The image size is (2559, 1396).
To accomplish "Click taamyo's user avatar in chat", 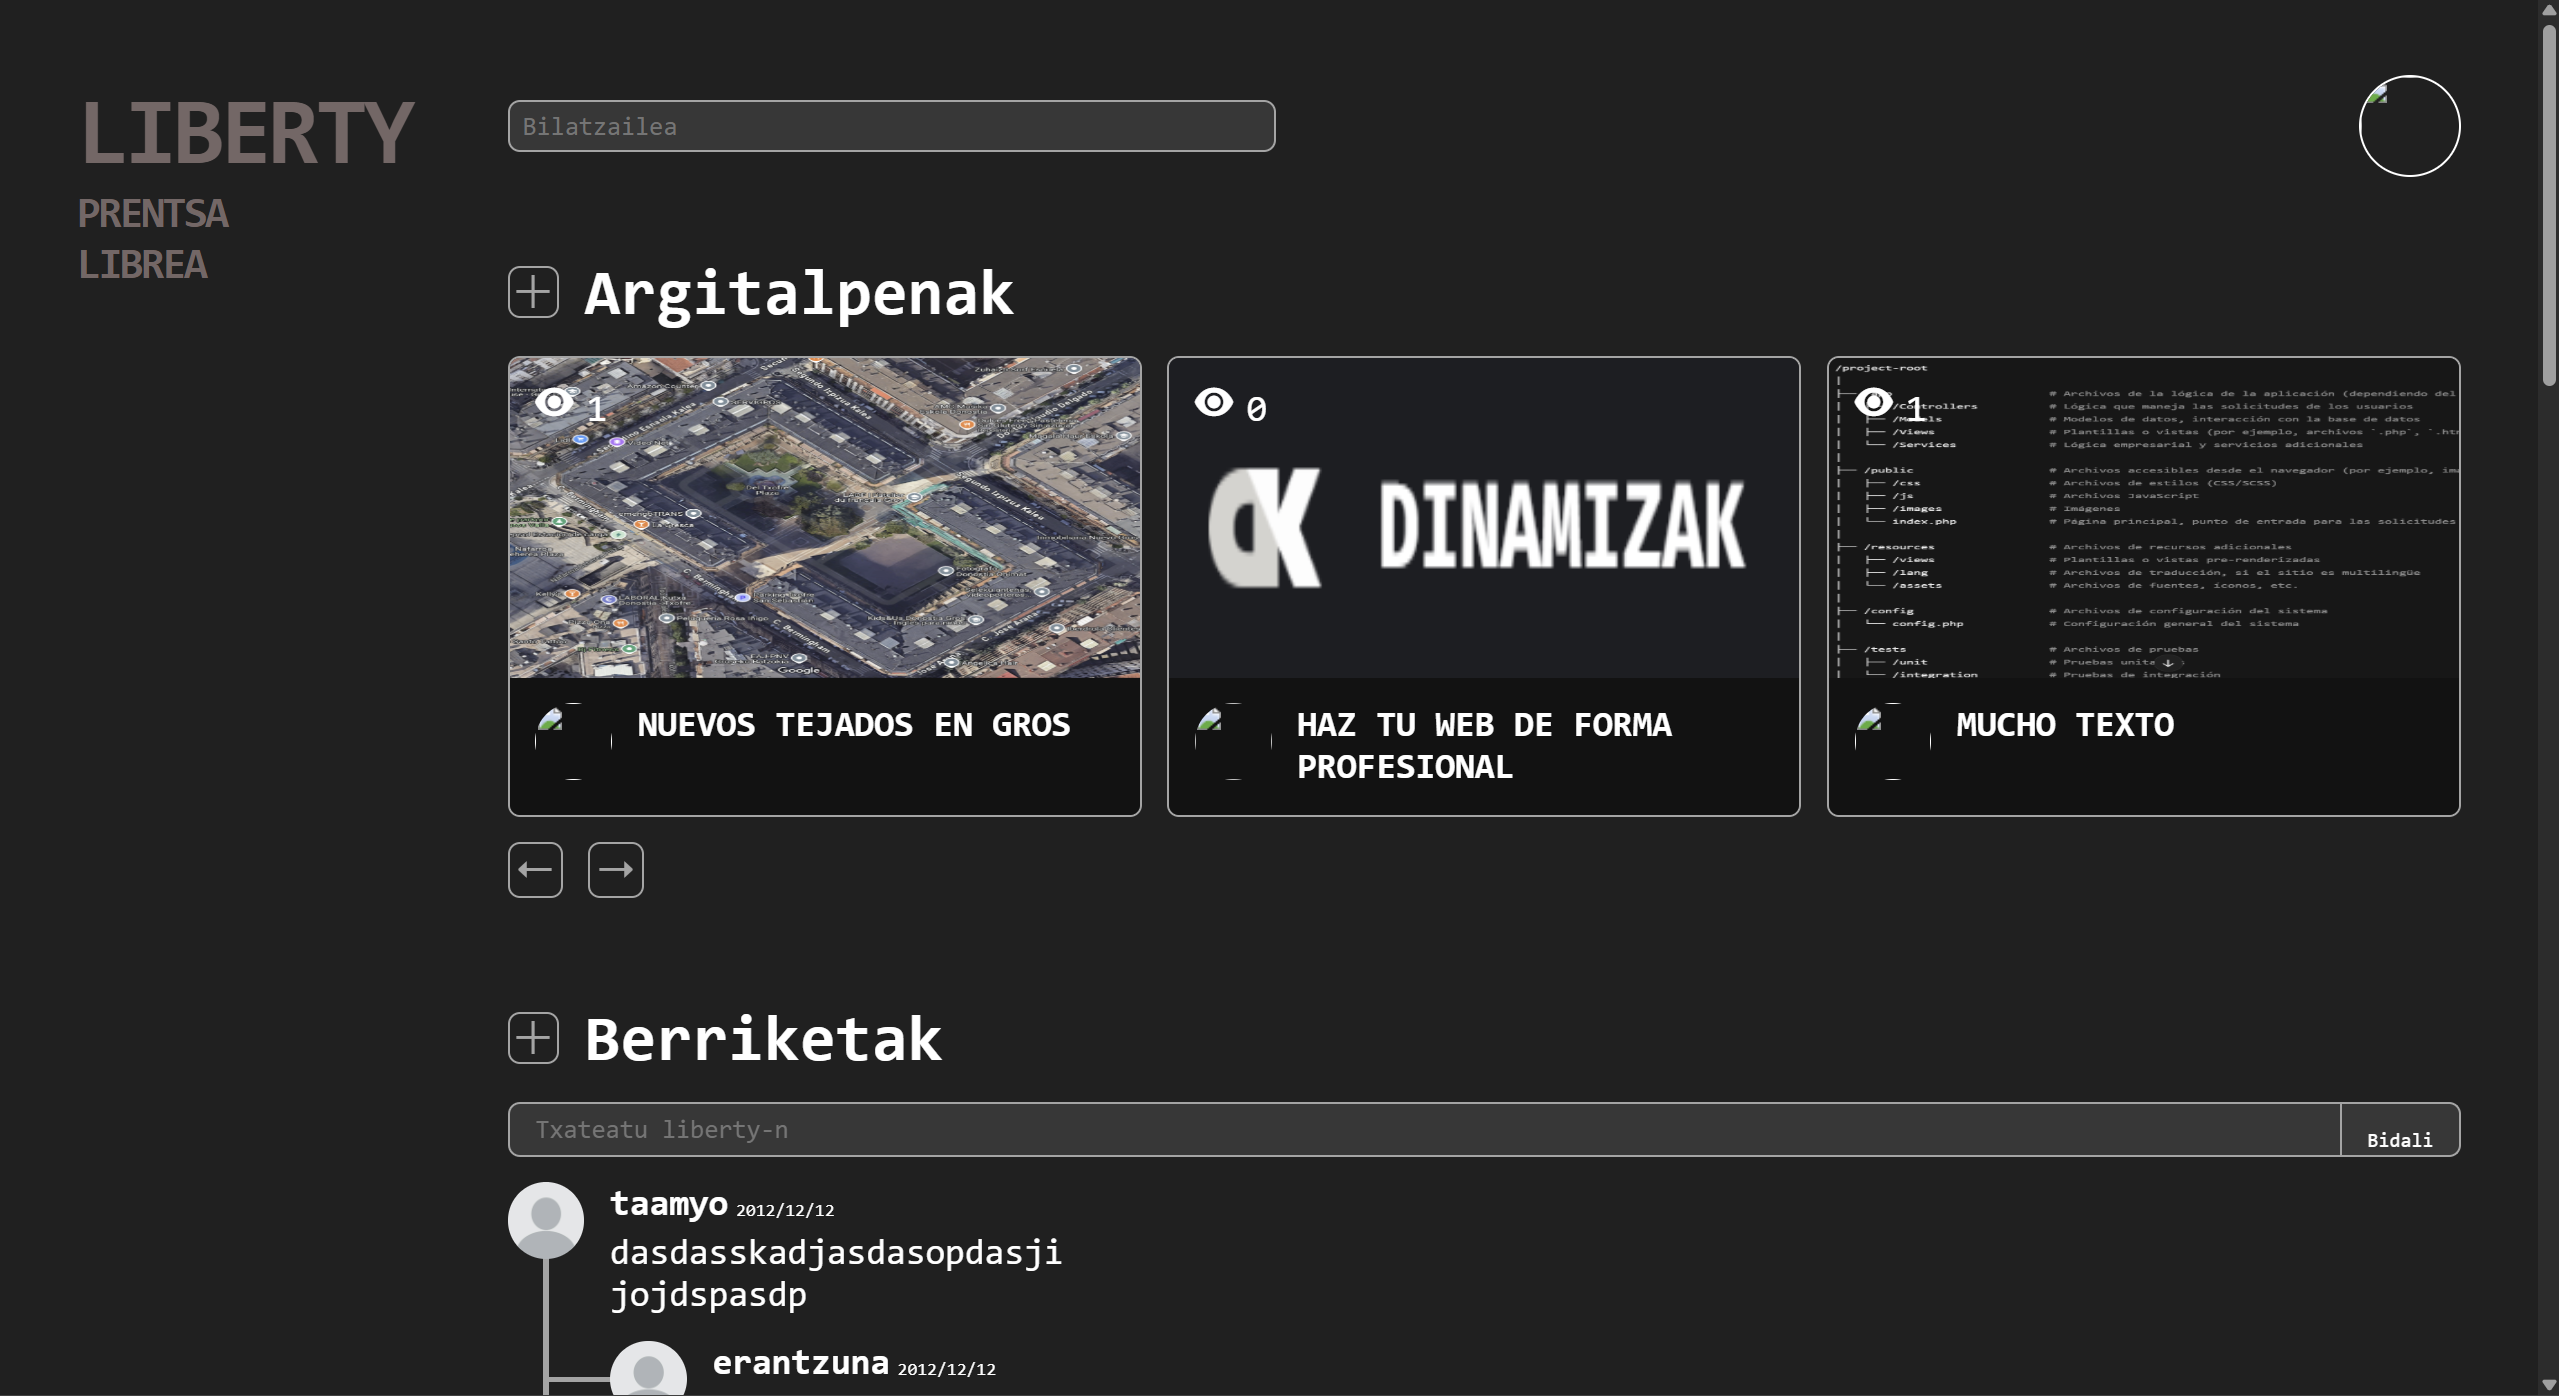I will tap(545, 1219).
